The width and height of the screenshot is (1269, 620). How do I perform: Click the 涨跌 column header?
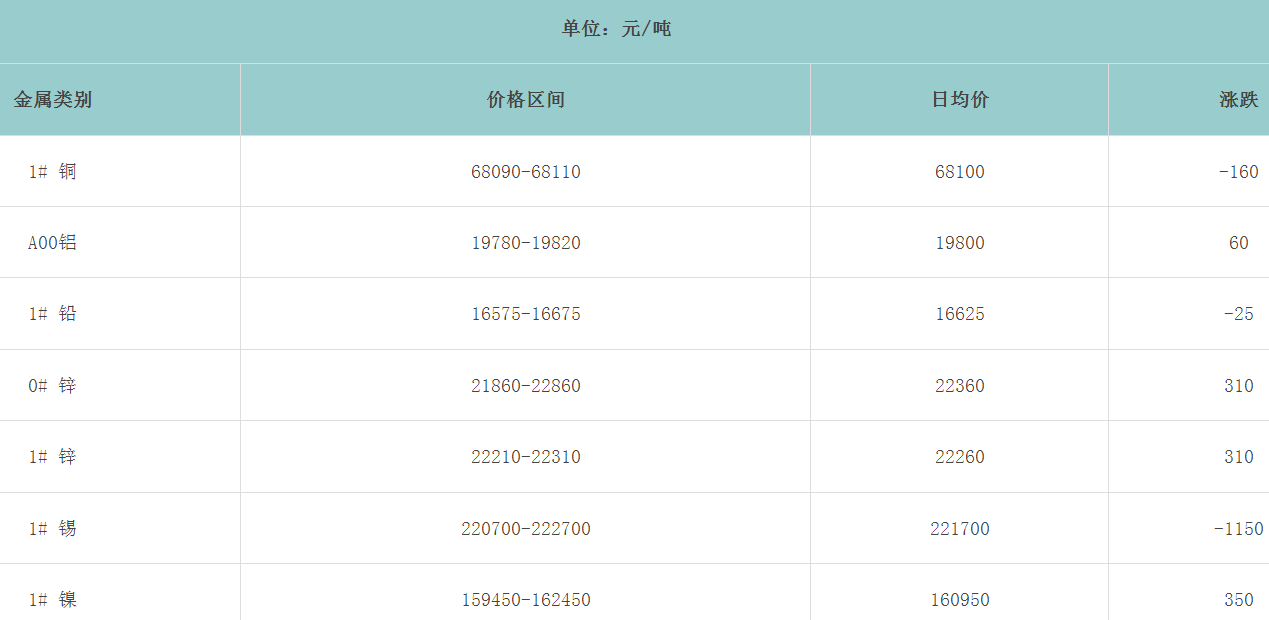pos(1238,100)
